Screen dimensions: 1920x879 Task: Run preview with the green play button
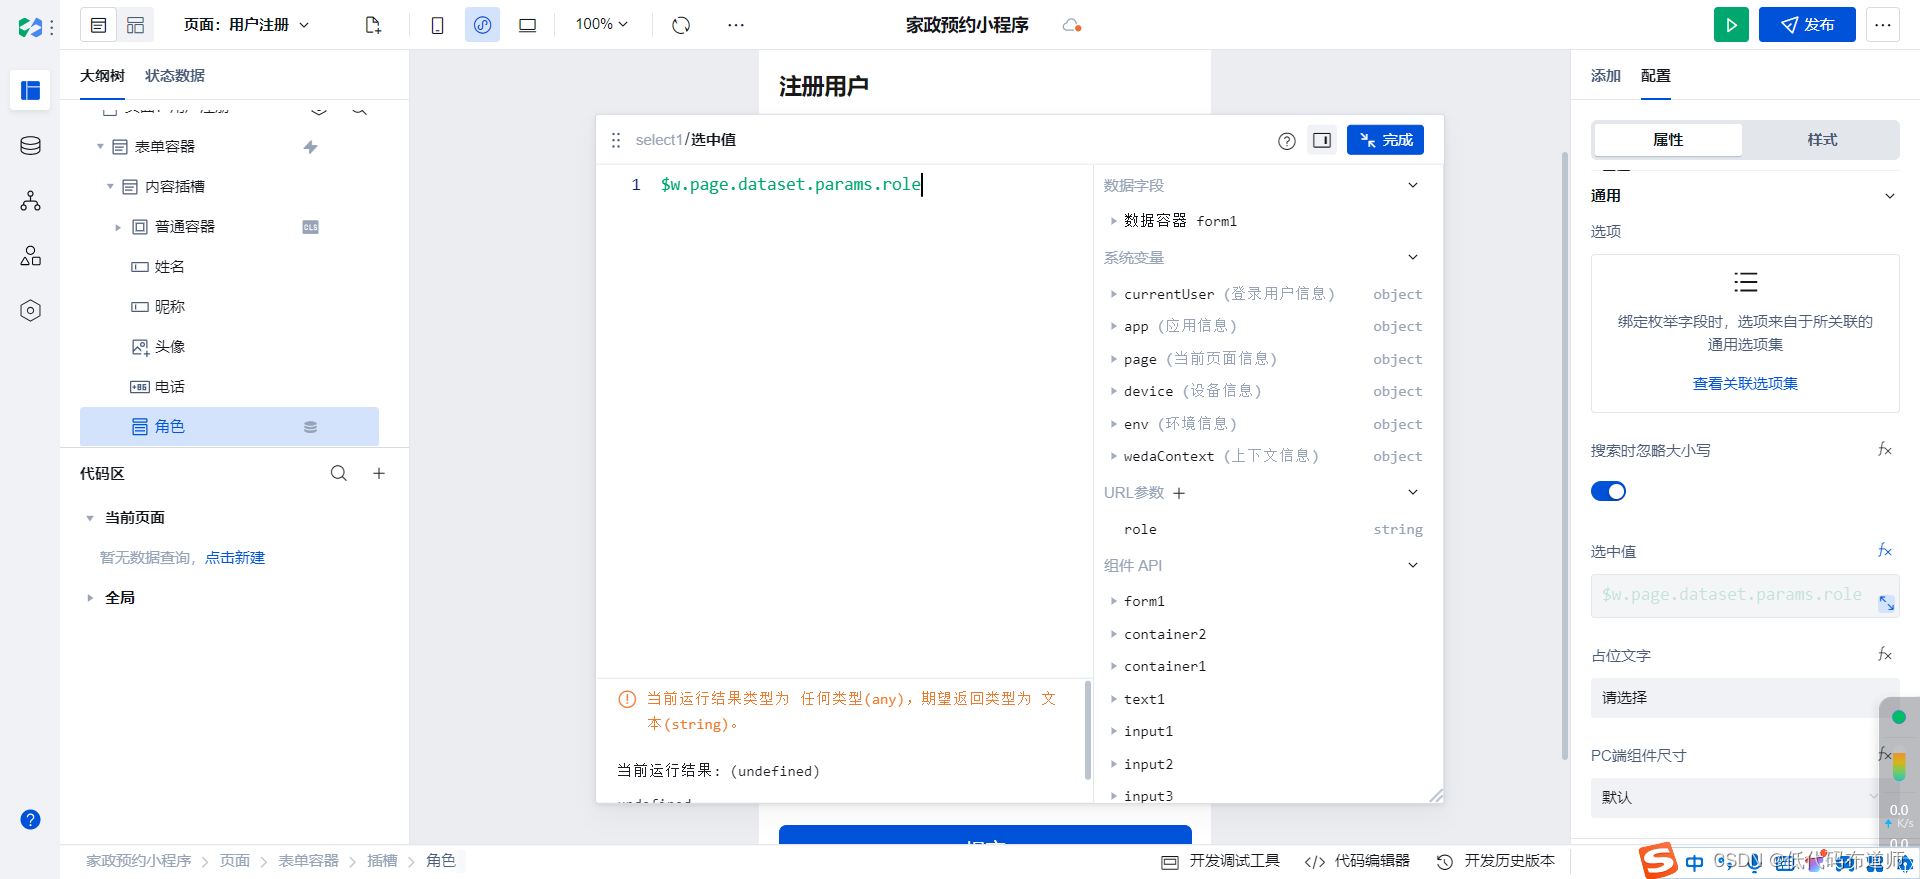point(1731,25)
